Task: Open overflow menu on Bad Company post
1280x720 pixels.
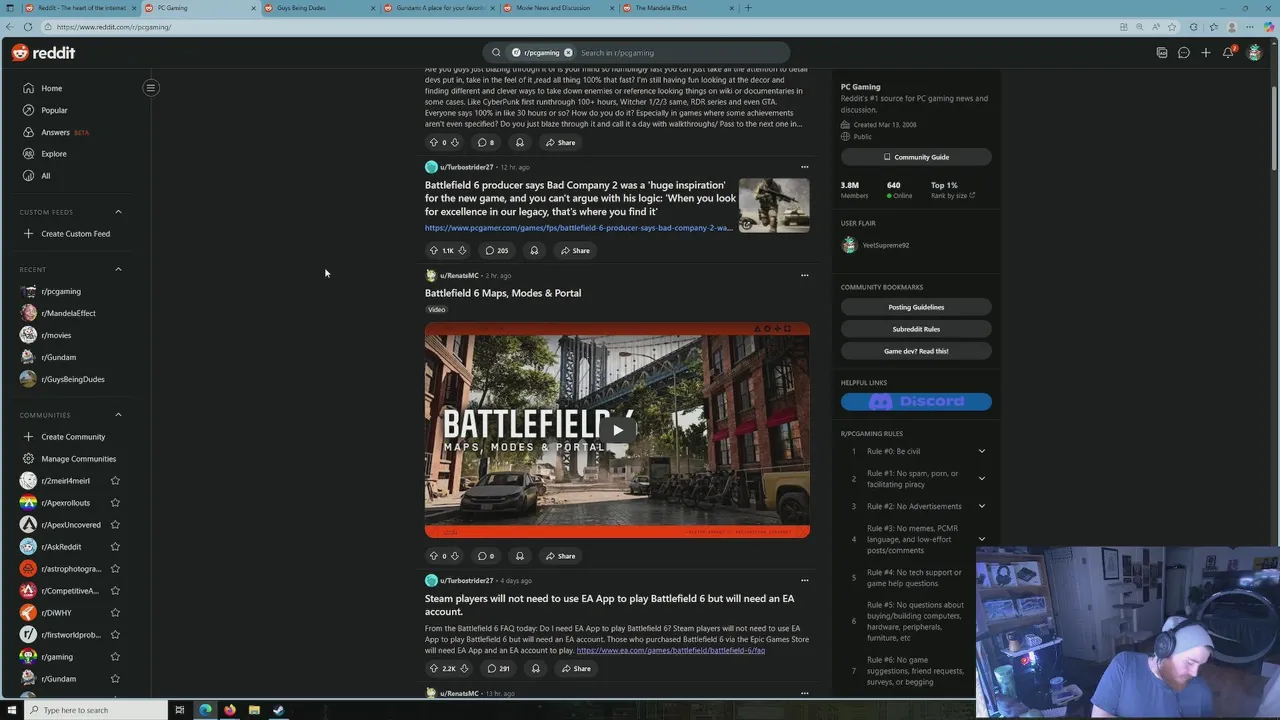Action: (x=804, y=167)
